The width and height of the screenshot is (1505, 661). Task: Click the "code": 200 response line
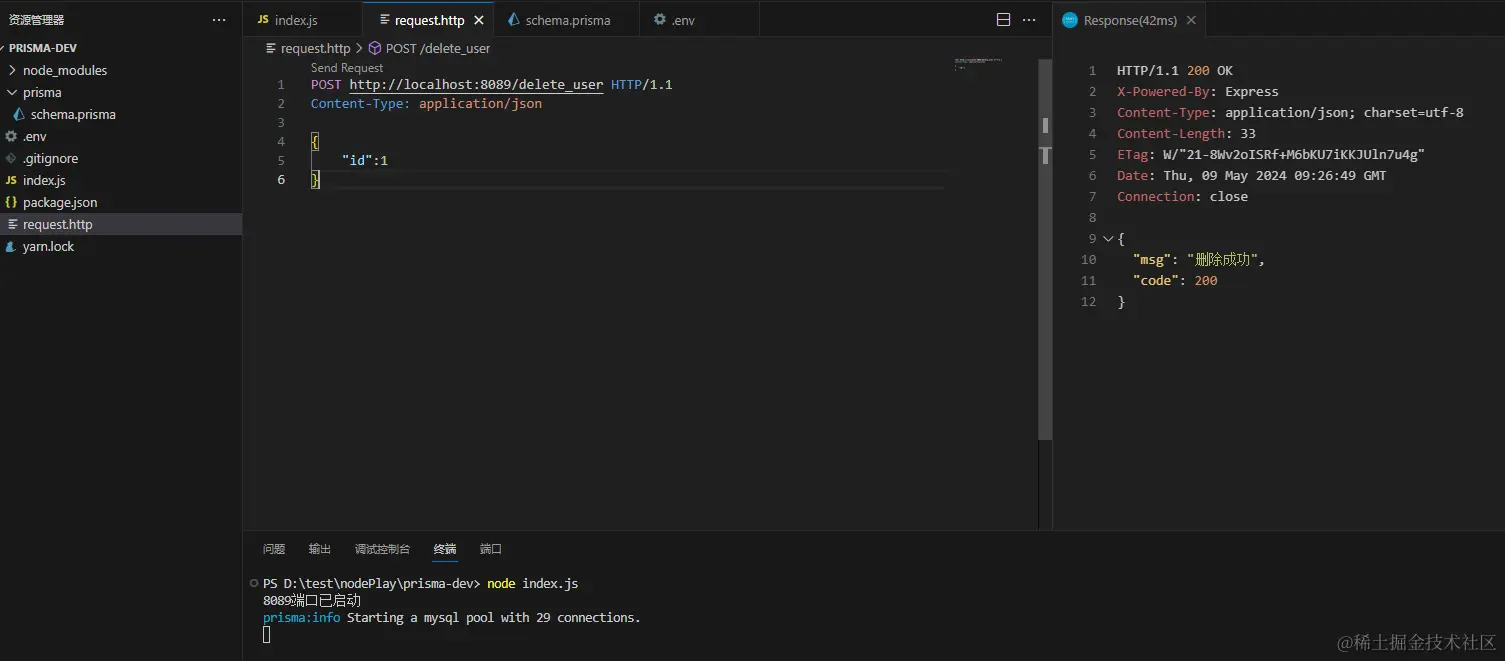pyautogui.click(x=1175, y=281)
